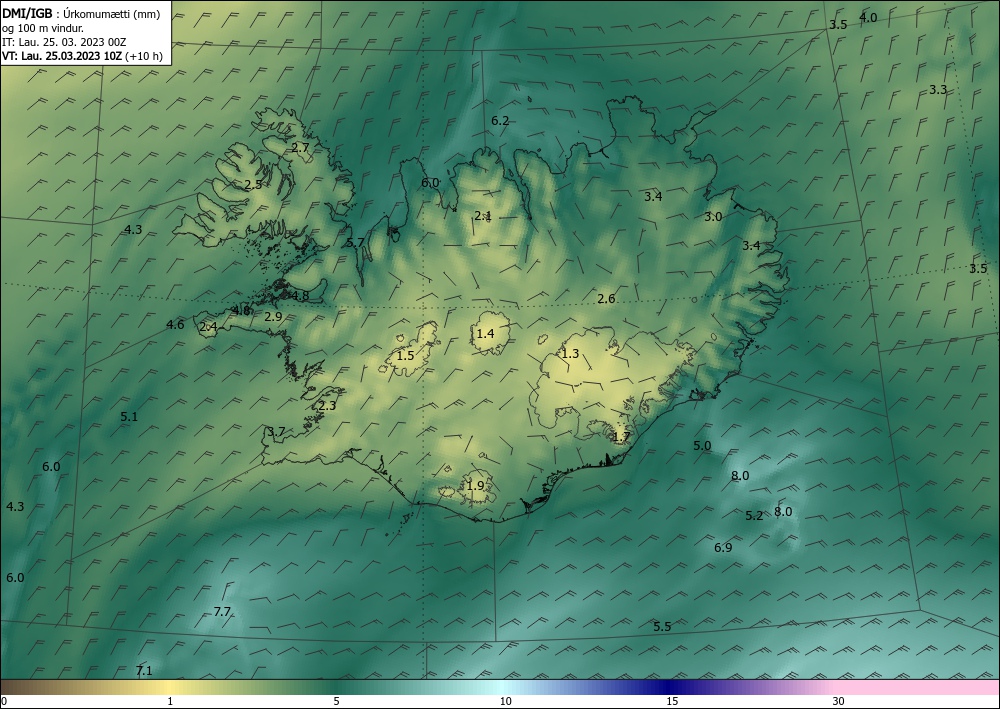This screenshot has height=709, width=1000.
Task: Click the dark navy segment of the color bar
Action: (x=670, y=687)
